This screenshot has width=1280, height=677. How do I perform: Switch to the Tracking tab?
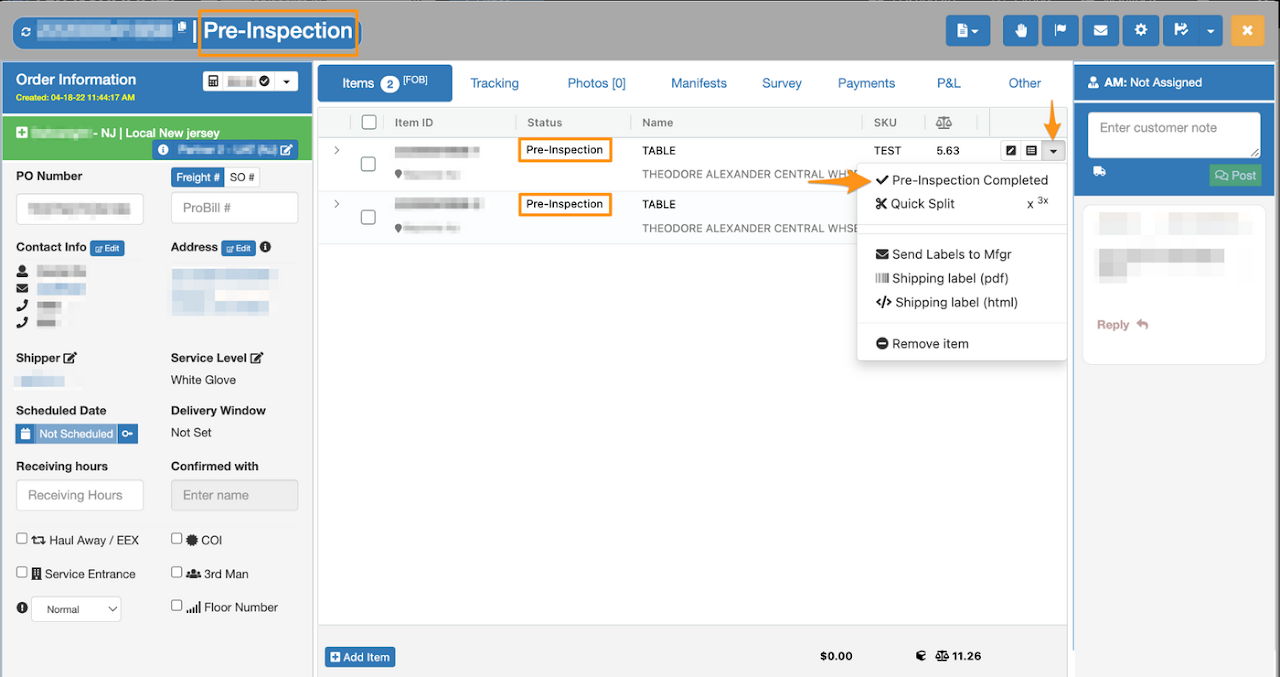pos(494,83)
